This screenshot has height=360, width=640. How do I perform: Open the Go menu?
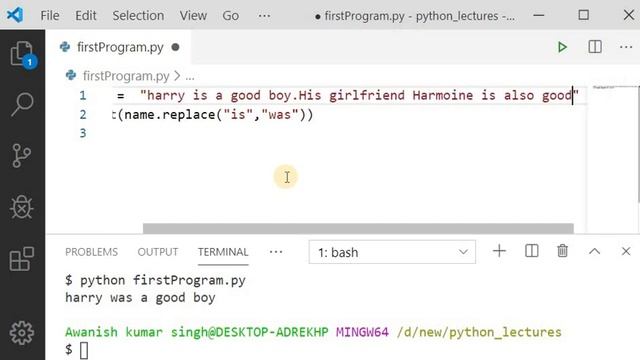point(231,16)
